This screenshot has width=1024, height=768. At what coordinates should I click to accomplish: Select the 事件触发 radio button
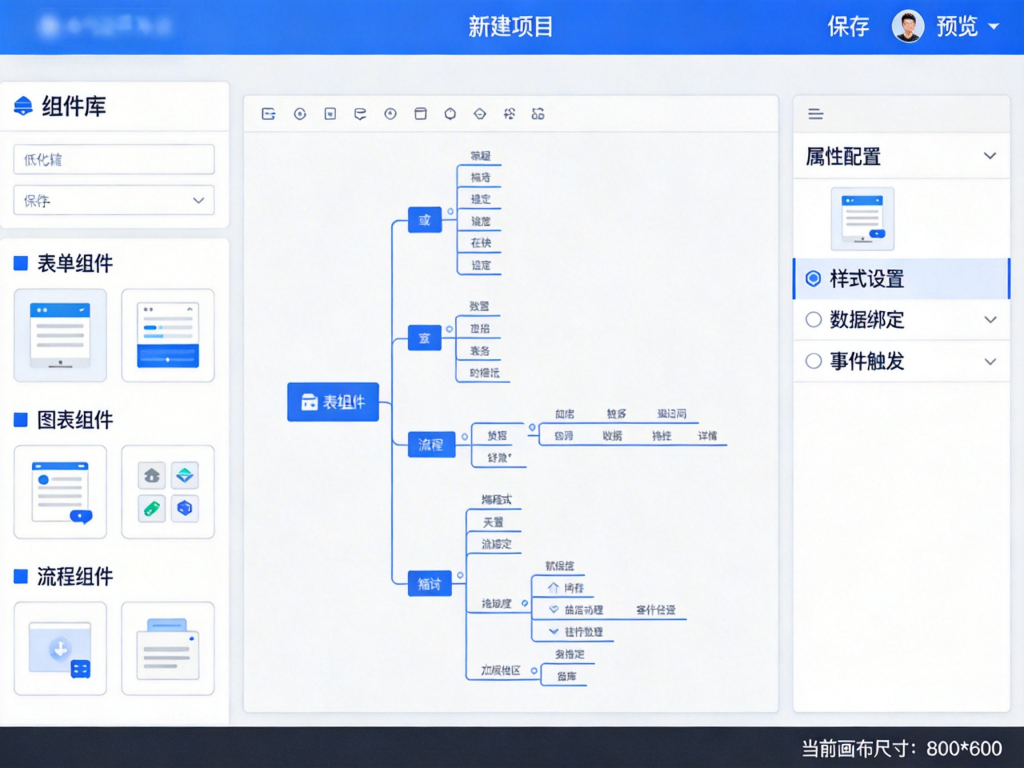click(813, 361)
